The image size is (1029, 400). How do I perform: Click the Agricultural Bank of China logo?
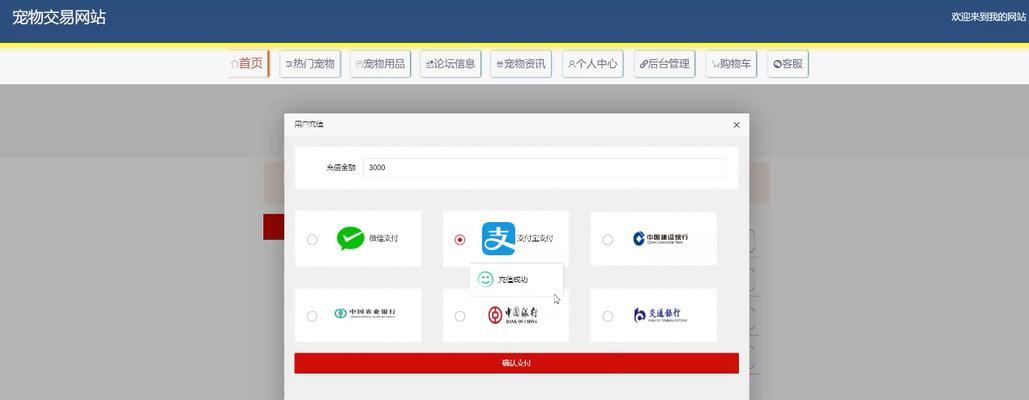coord(365,314)
